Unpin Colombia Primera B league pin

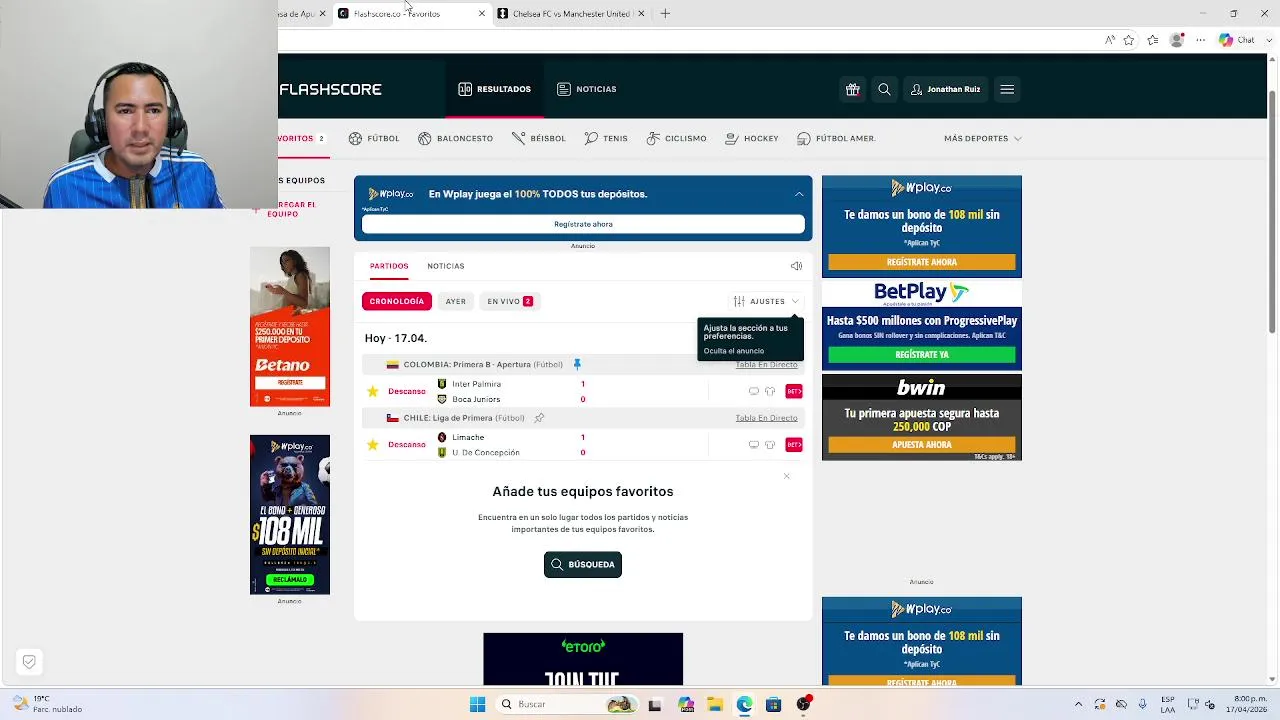[x=577, y=364]
